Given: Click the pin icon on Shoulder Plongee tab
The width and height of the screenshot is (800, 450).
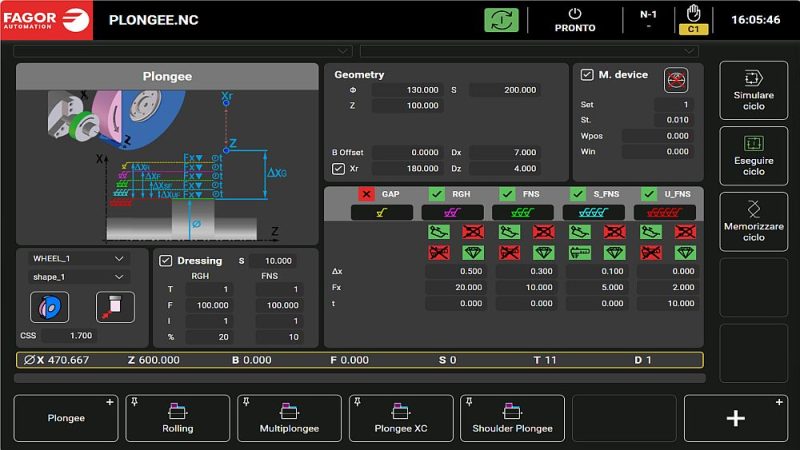Looking at the screenshot, I should pos(469,402).
